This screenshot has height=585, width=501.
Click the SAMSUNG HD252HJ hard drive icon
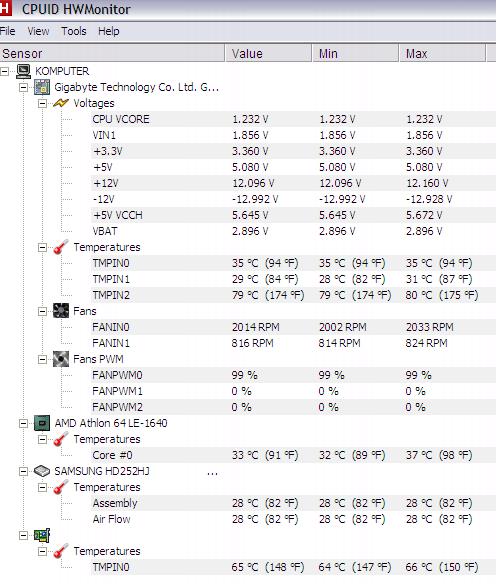(x=42, y=471)
